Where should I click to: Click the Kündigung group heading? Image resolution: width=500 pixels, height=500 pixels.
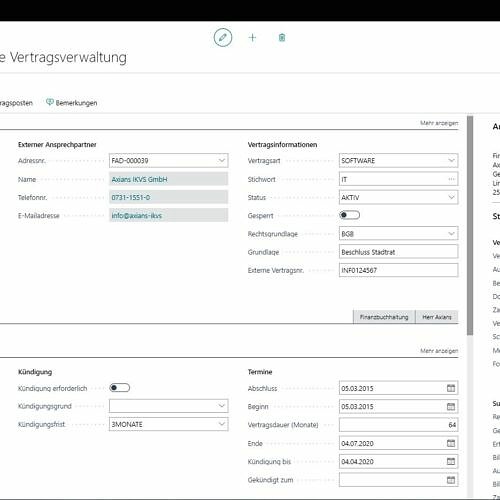(35, 372)
